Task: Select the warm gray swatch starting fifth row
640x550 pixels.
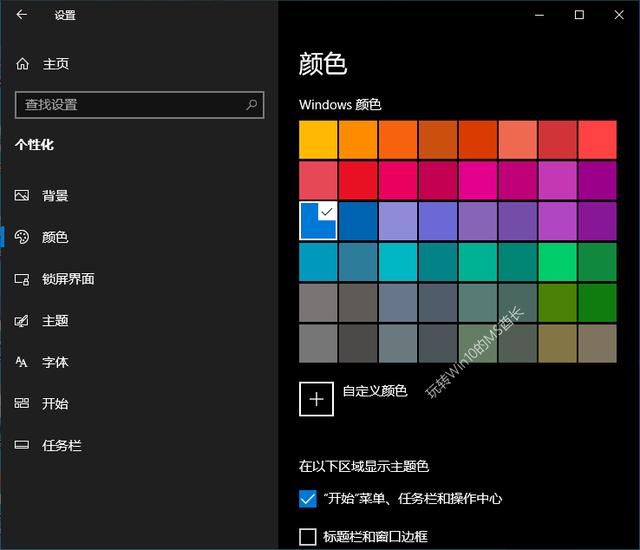Action: [x=318, y=303]
